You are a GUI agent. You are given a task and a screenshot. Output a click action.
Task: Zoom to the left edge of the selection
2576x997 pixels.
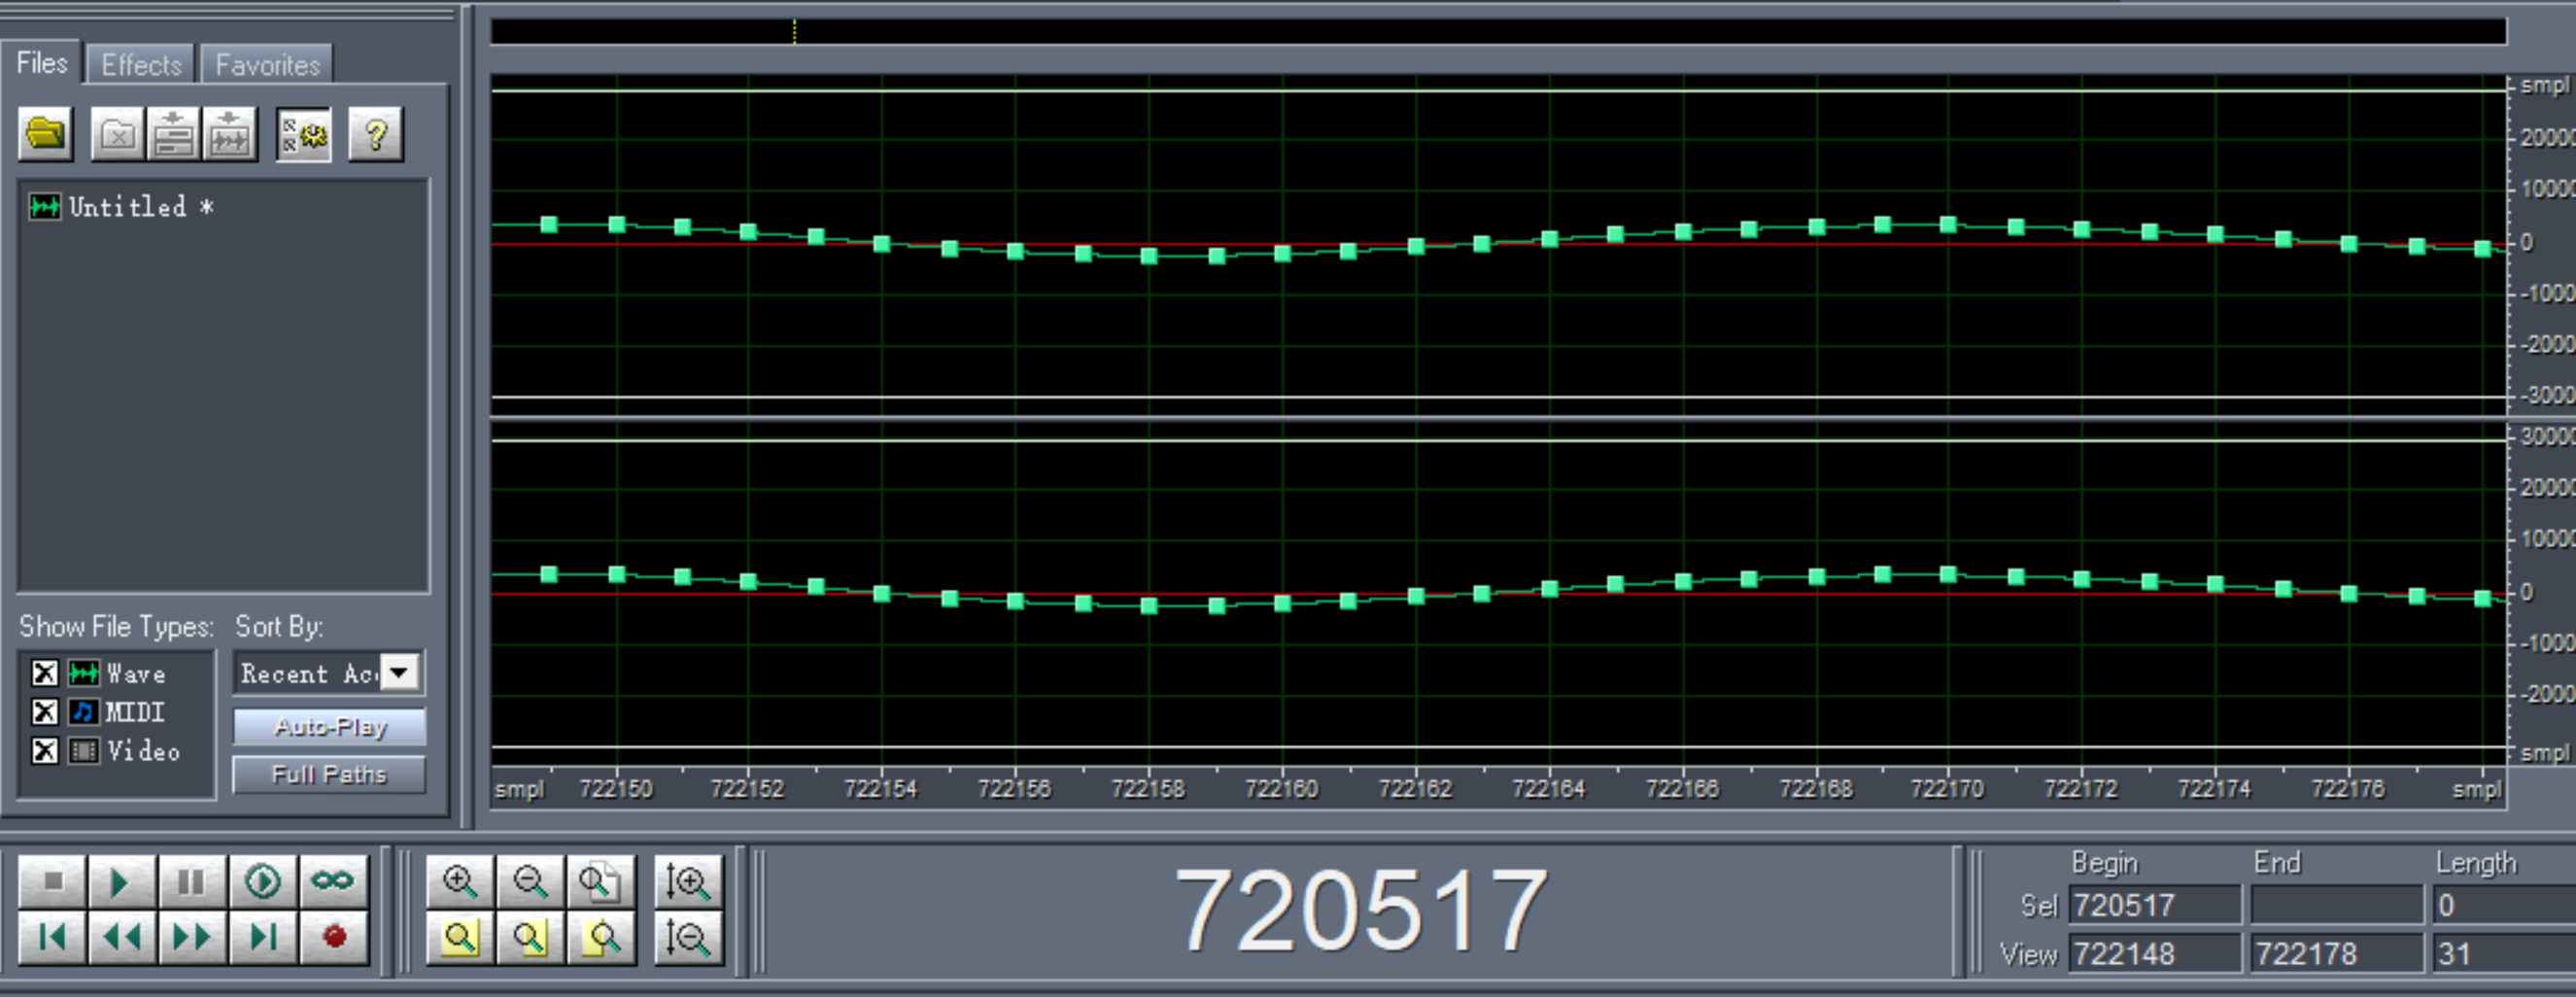tap(530, 937)
